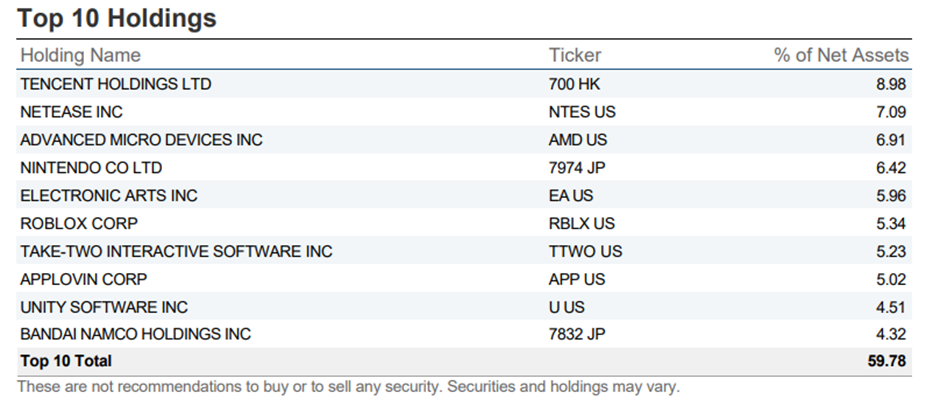Click the Ticker column header
This screenshot has height=400, width=940.
[x=575, y=55]
